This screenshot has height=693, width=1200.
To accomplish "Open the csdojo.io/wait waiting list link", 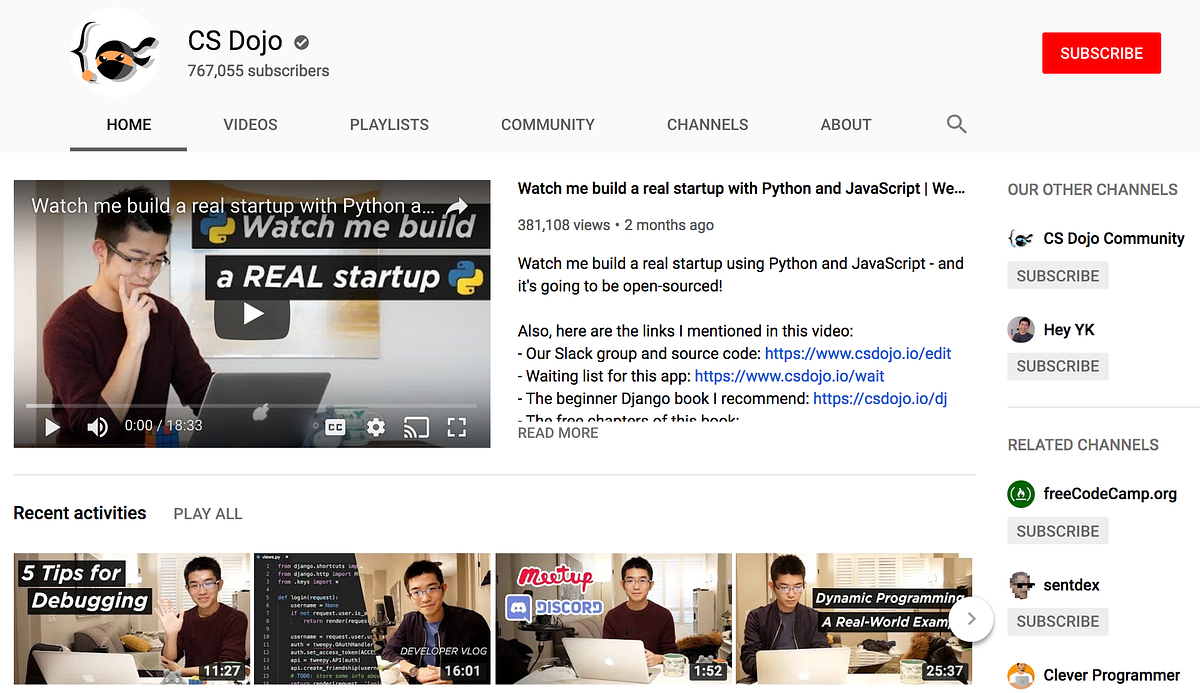I will click(x=788, y=375).
